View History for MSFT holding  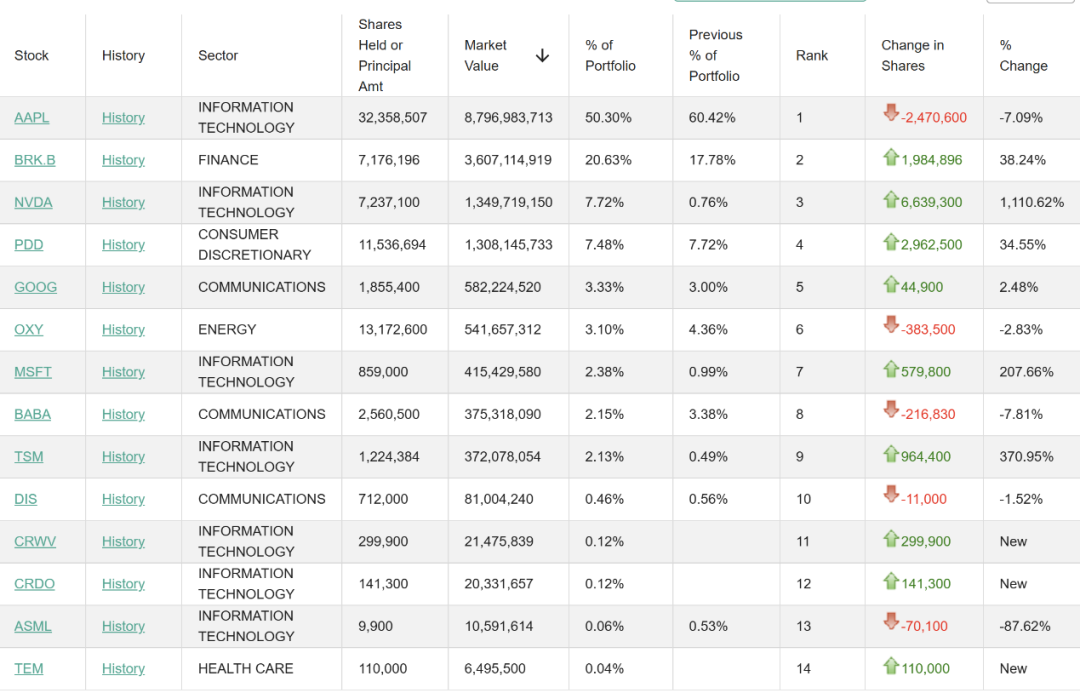point(123,372)
